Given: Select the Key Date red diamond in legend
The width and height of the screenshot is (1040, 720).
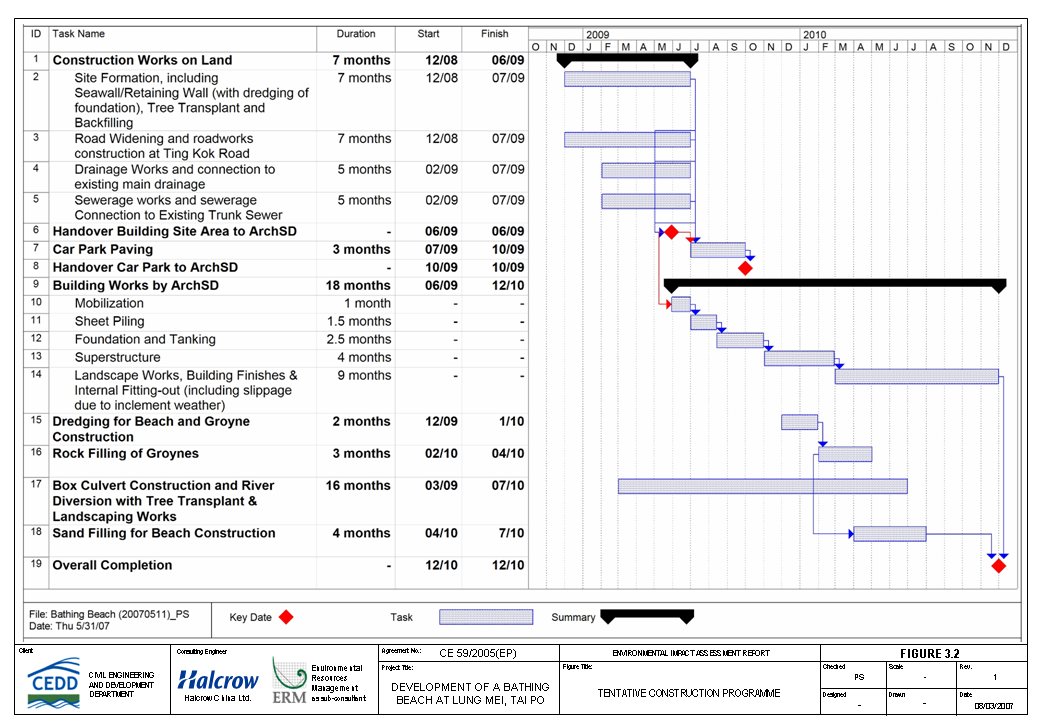Looking at the screenshot, I should pos(286,617).
